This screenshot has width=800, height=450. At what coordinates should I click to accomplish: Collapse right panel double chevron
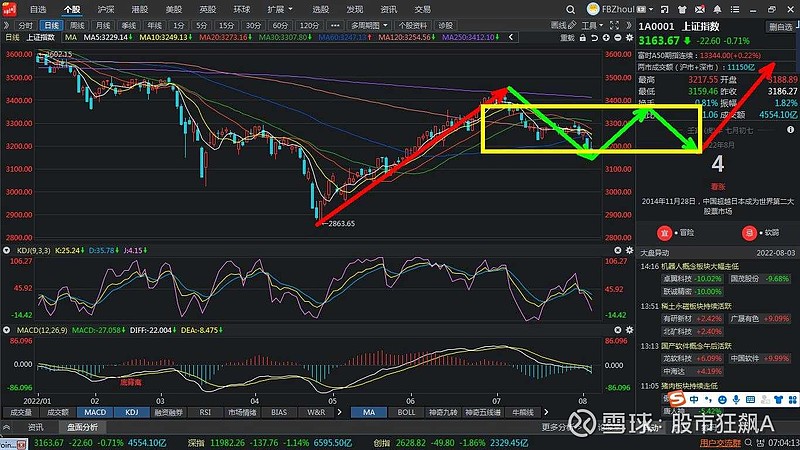629,25
